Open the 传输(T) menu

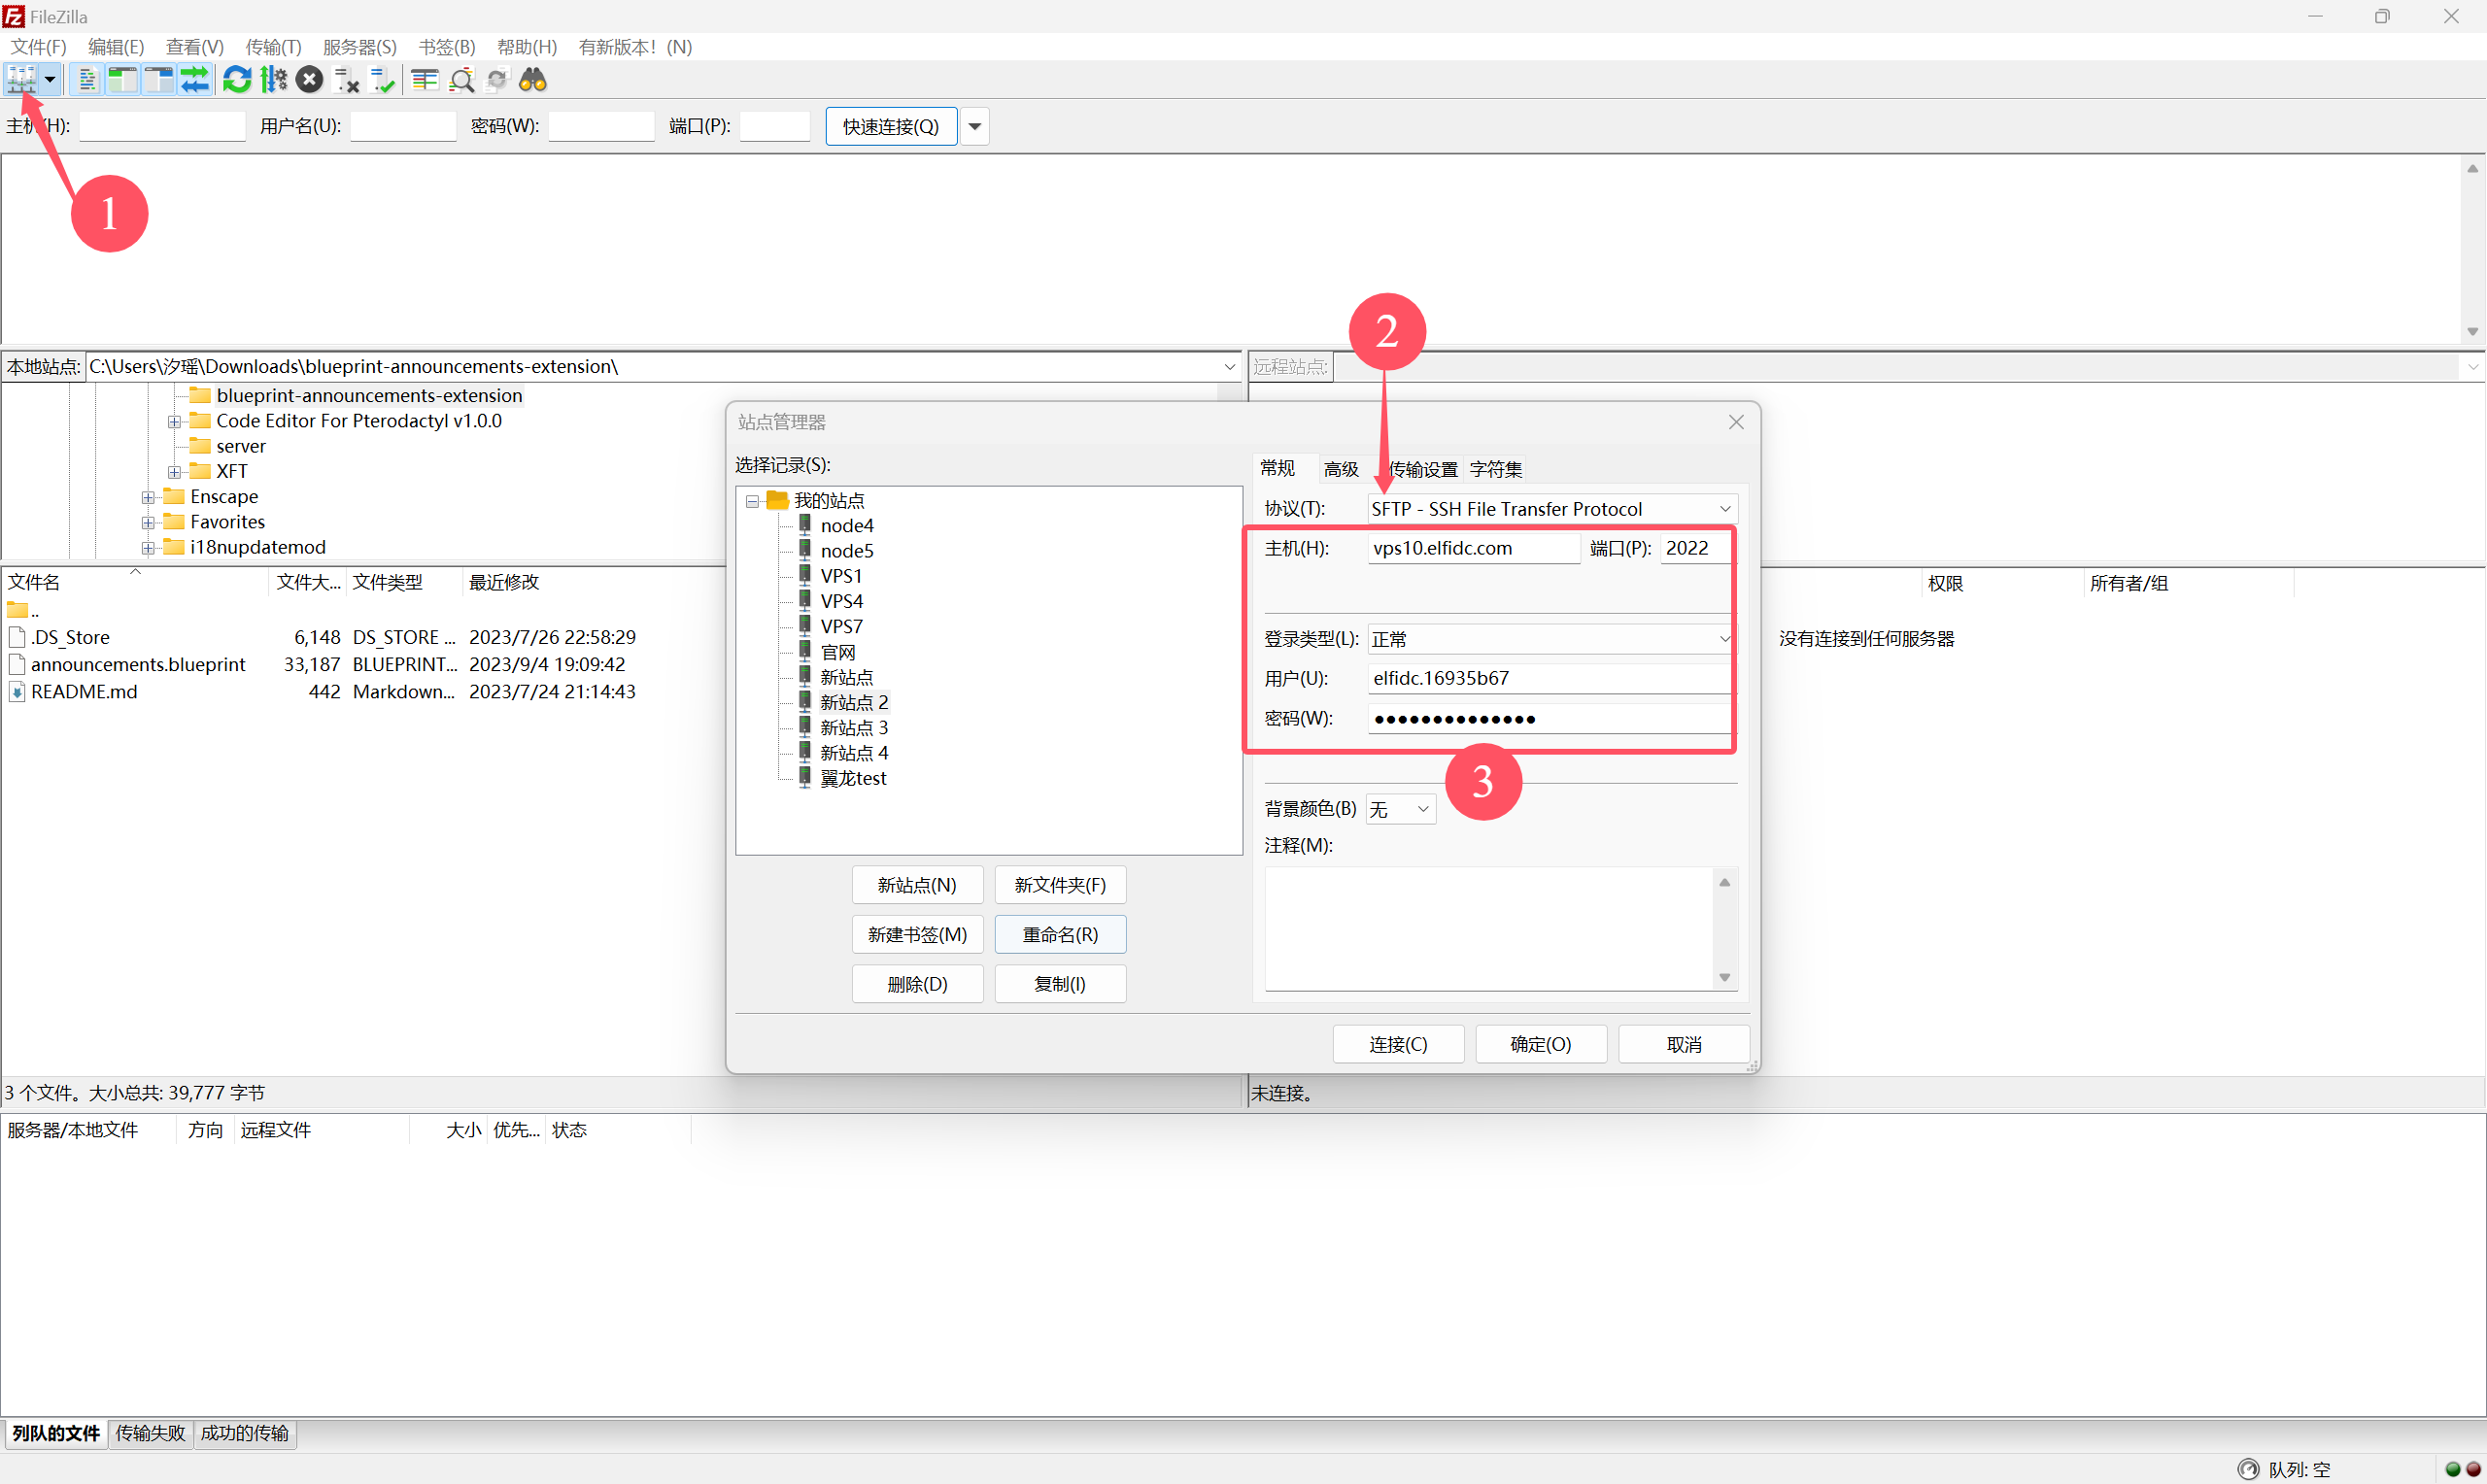click(x=273, y=47)
